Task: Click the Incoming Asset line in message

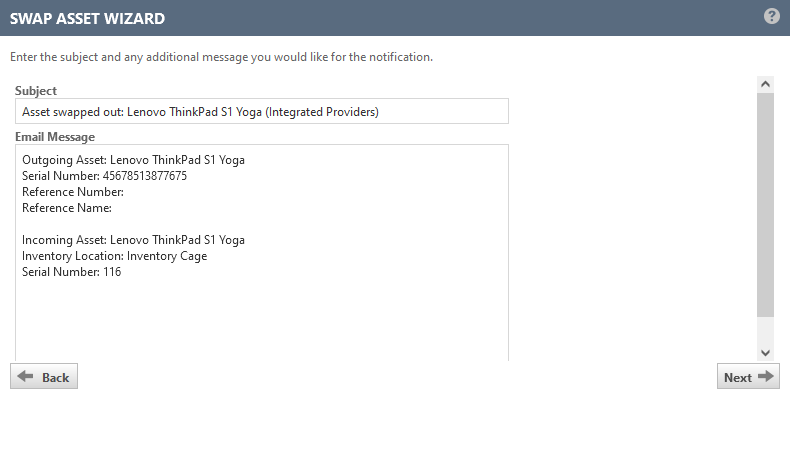Action: (x=133, y=240)
